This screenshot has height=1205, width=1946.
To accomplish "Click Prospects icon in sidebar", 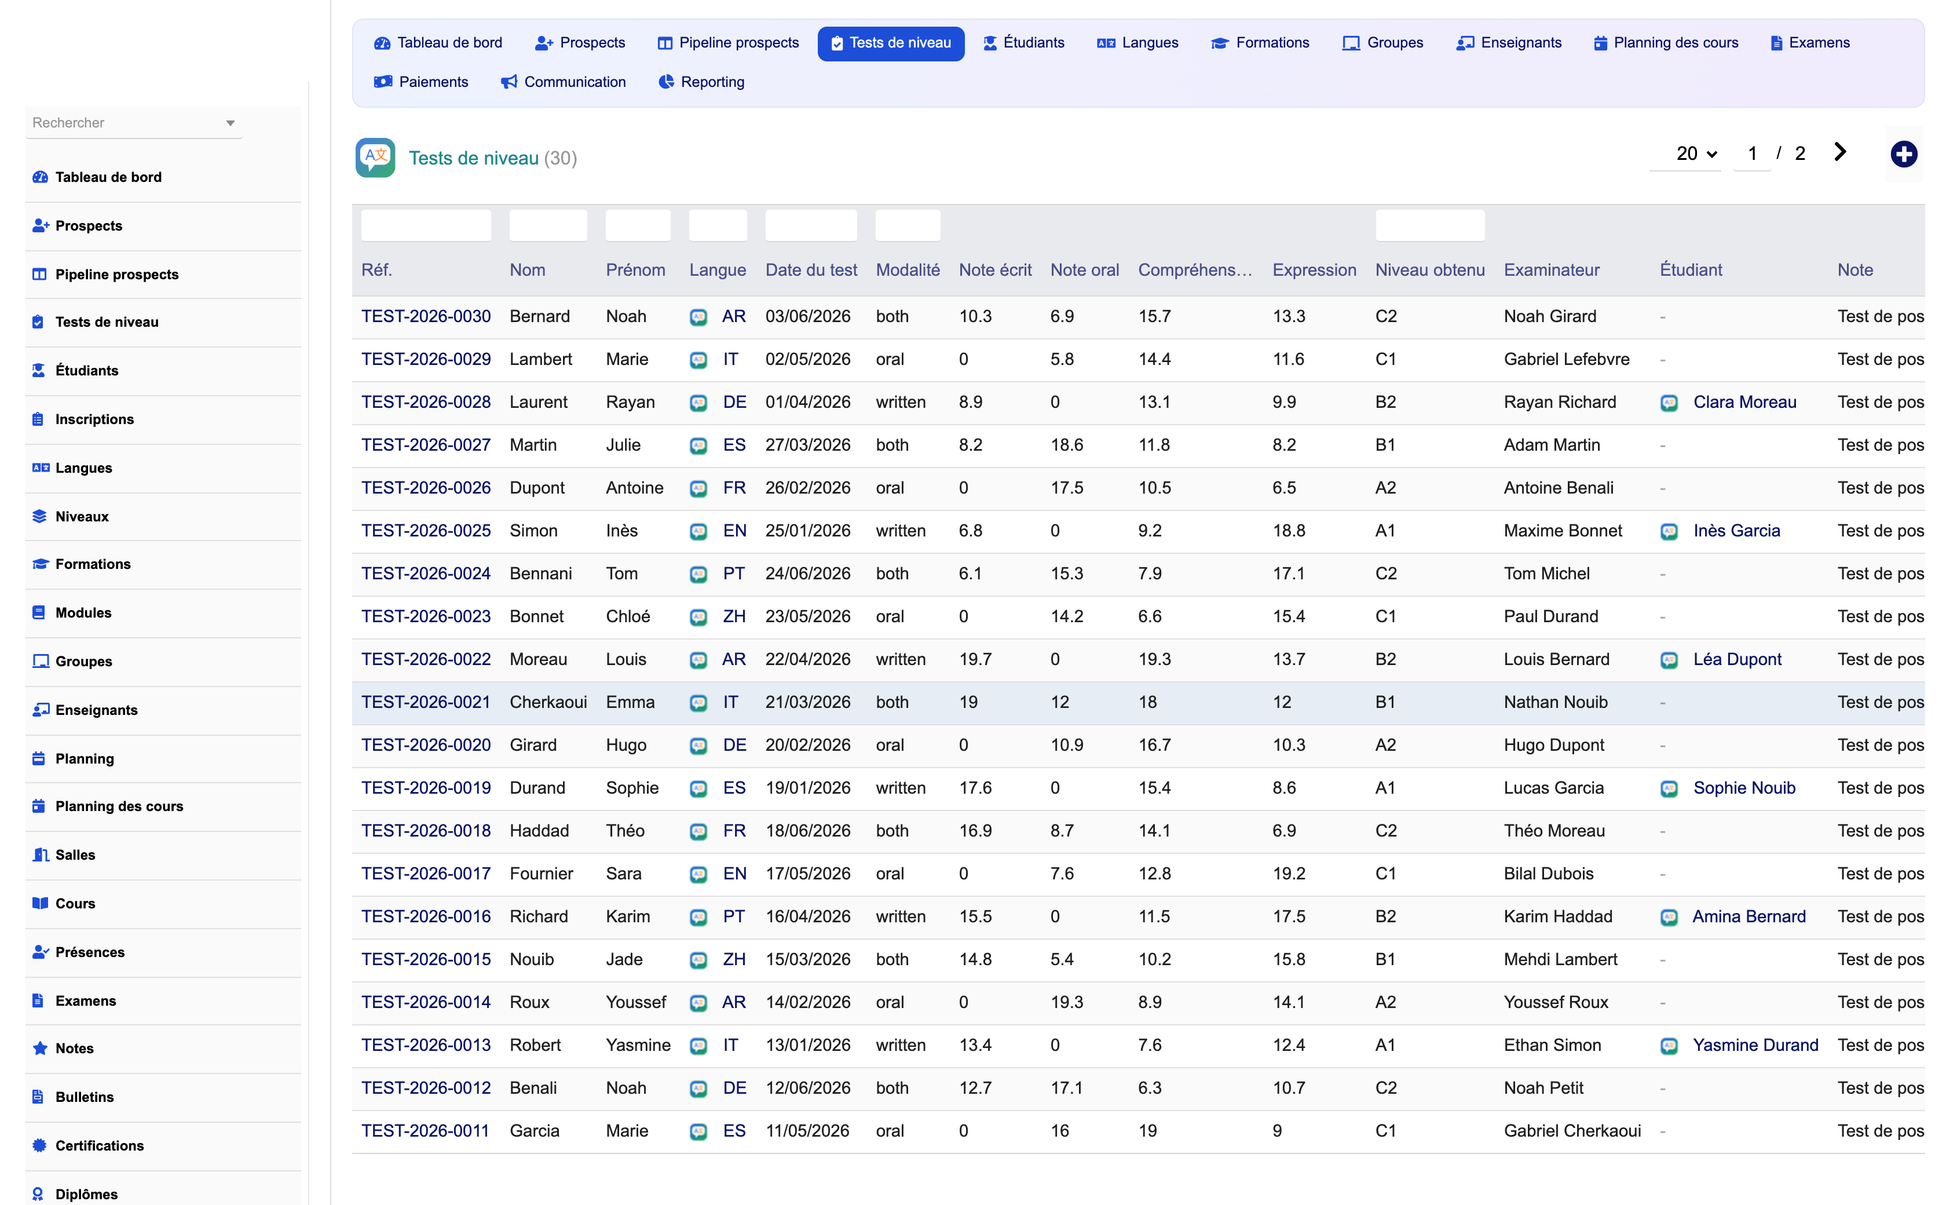I will tap(40, 226).
